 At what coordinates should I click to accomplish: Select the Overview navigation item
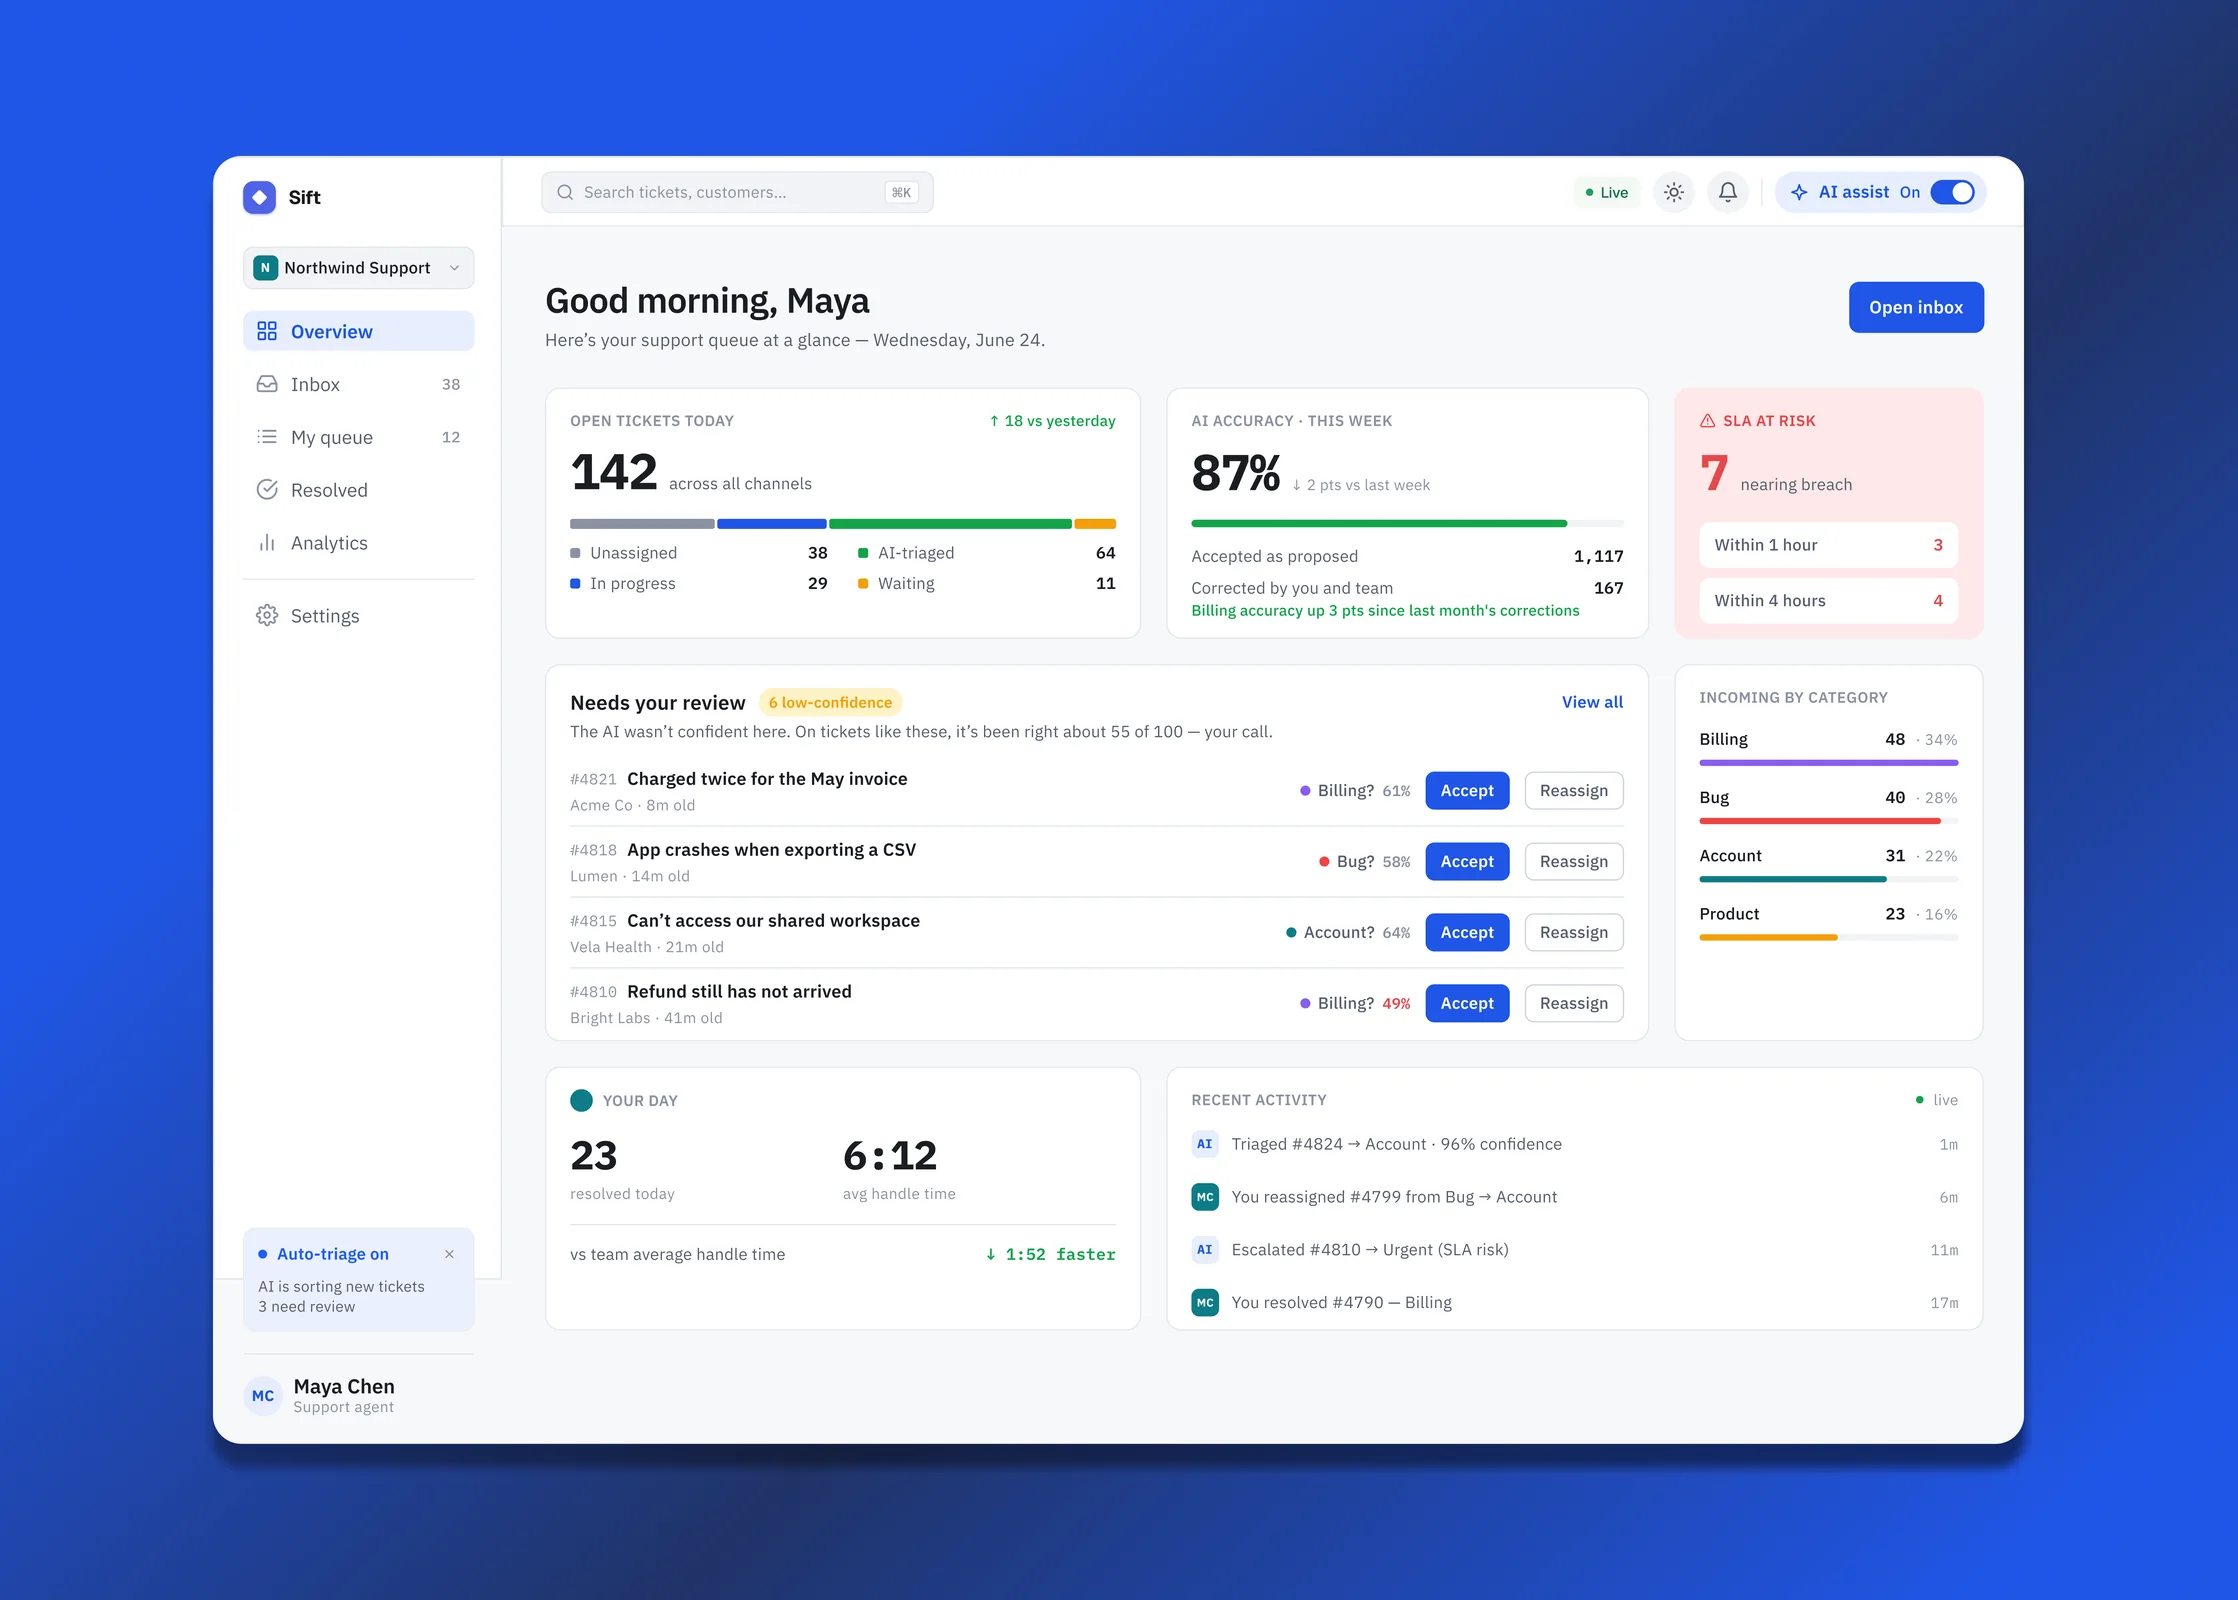pyautogui.click(x=358, y=331)
